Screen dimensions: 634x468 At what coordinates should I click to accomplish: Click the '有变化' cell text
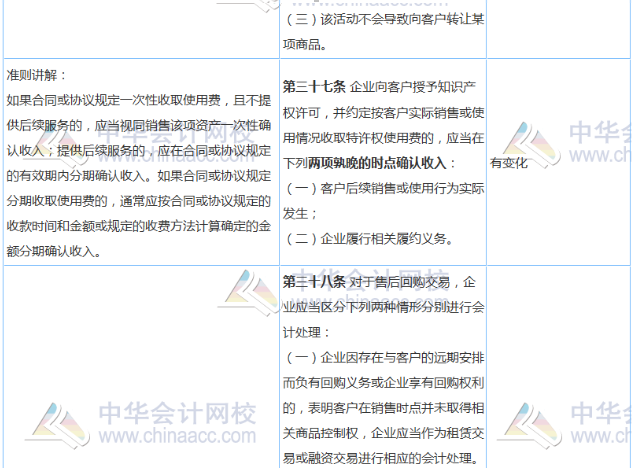coord(509,163)
